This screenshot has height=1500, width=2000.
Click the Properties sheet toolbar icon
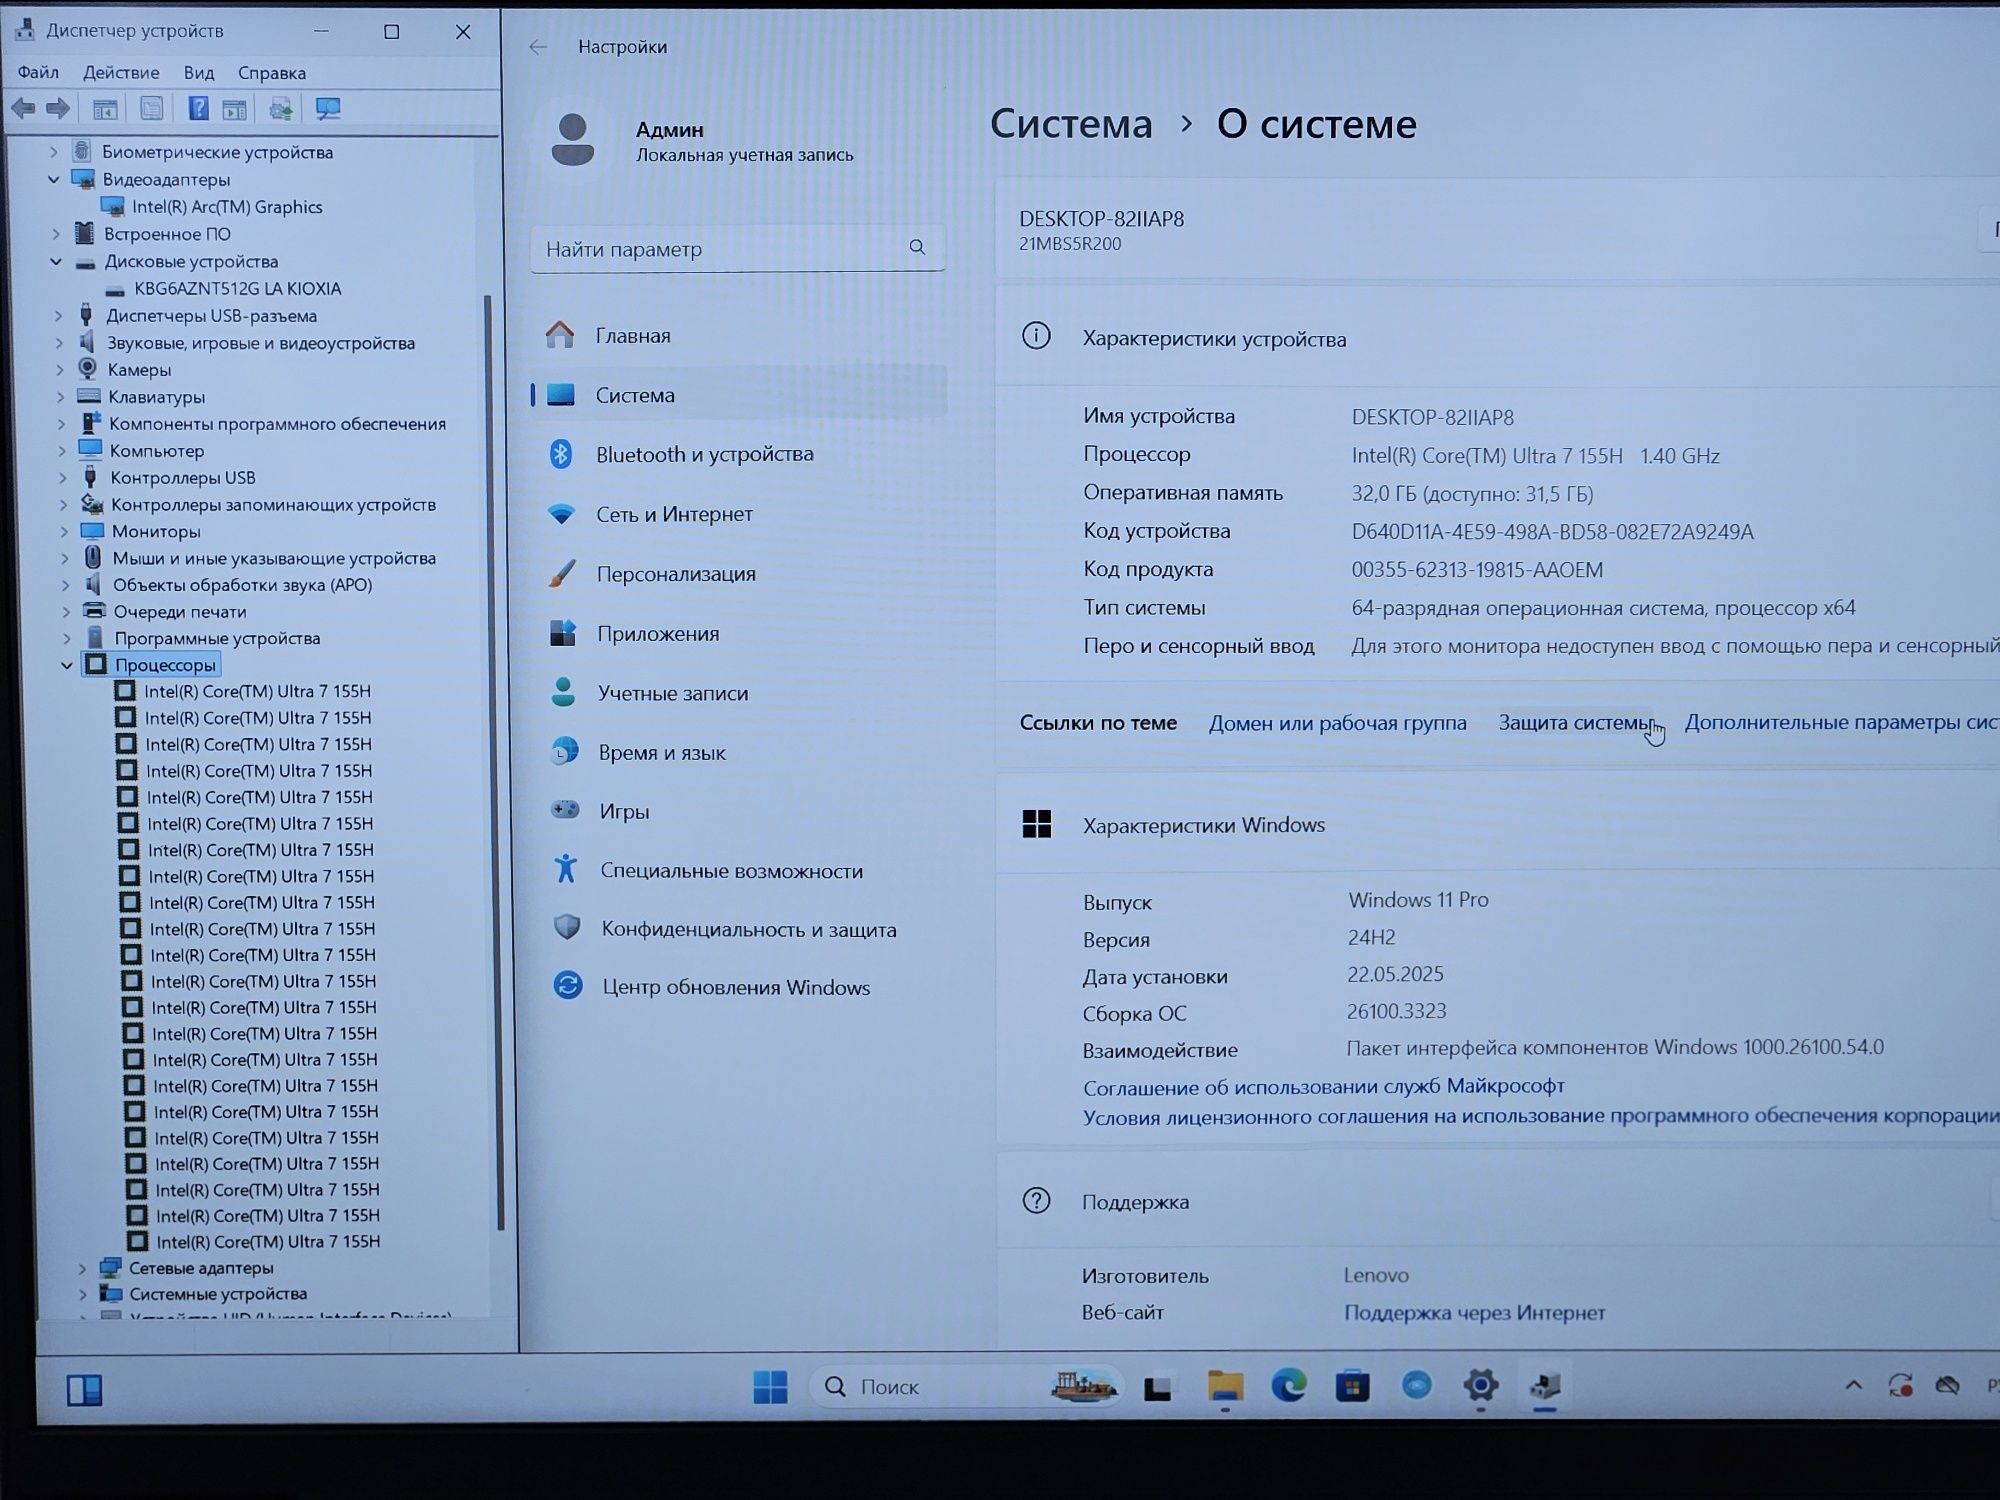(151, 108)
